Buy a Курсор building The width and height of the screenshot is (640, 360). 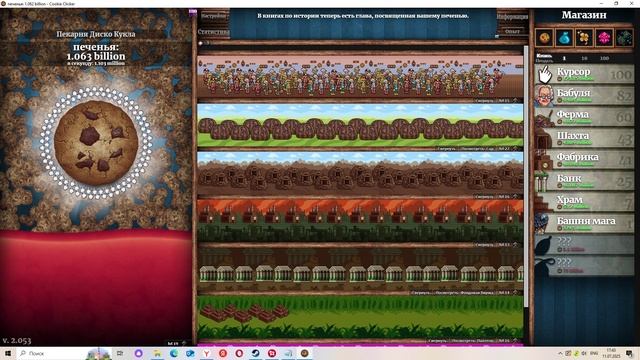point(584,74)
